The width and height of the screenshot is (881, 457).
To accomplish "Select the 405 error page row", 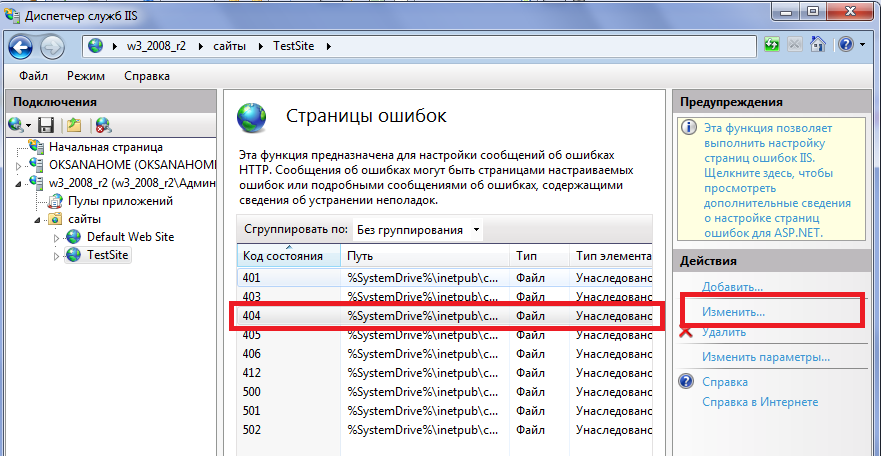I will coord(444,334).
